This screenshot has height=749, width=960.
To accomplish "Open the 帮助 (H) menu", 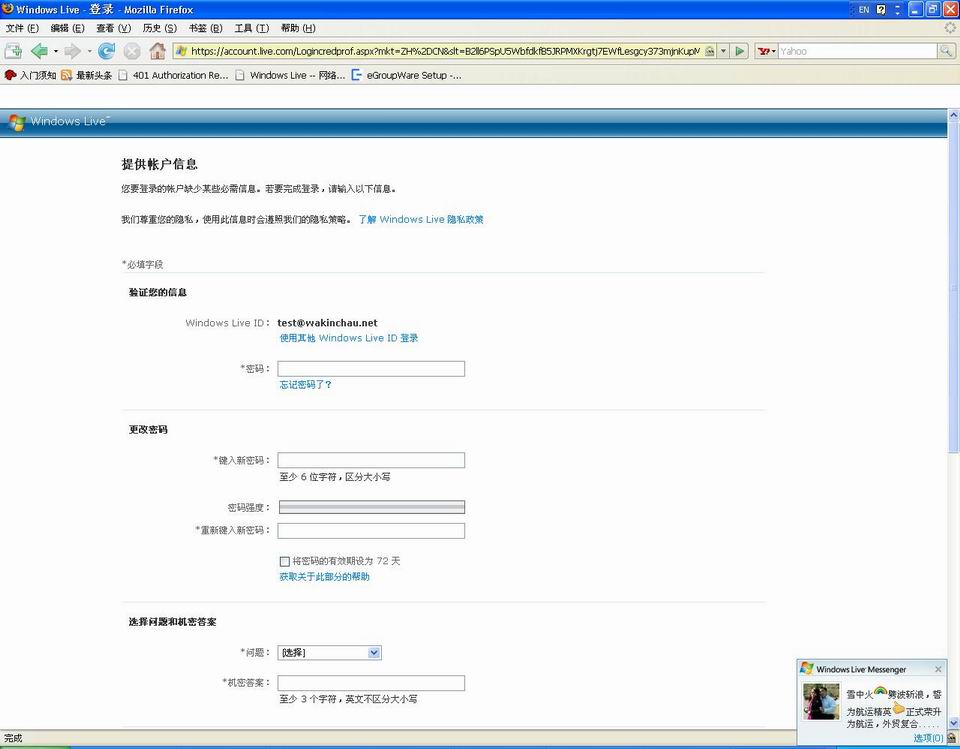I will click(x=298, y=28).
